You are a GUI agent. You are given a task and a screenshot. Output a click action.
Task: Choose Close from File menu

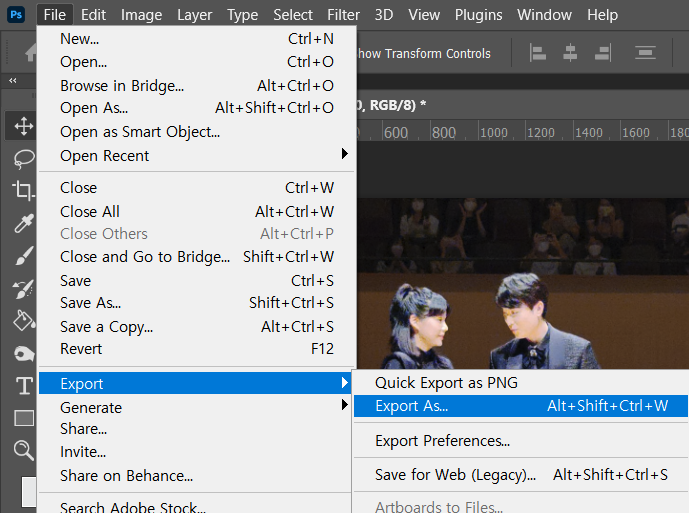click(x=197, y=188)
